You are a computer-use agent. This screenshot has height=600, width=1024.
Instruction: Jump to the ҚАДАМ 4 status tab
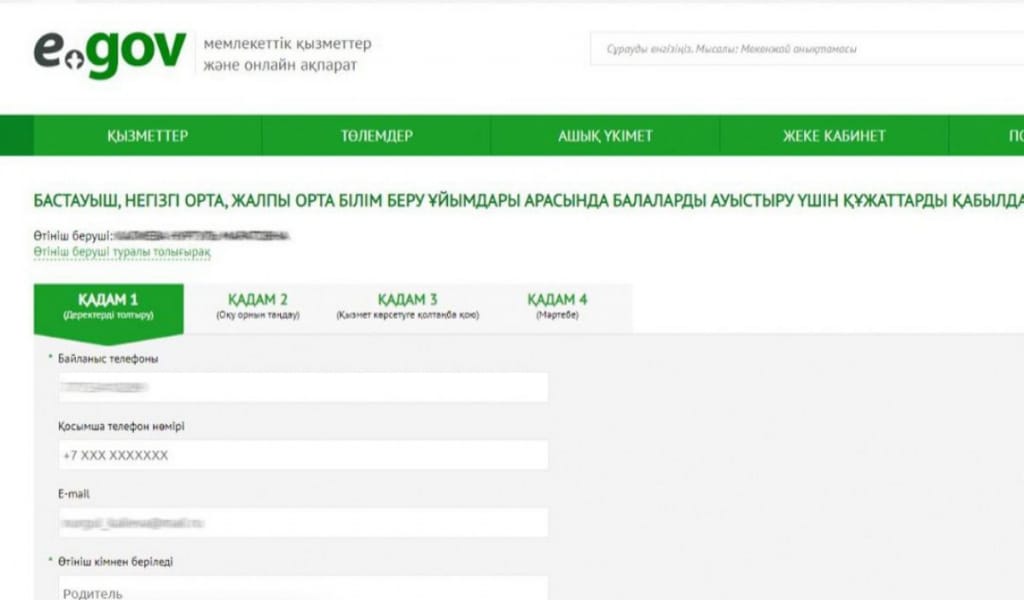[x=557, y=306]
